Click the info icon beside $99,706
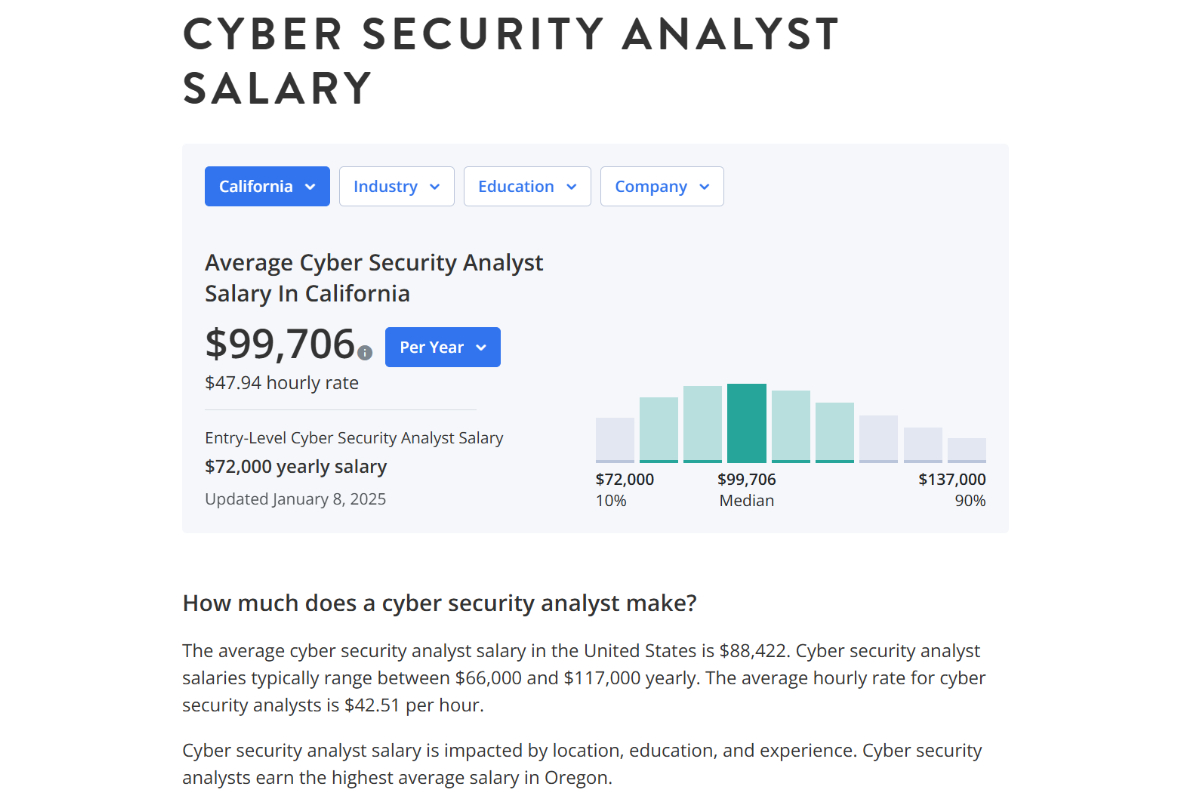Image resolution: width=1200 pixels, height=800 pixels. click(x=365, y=353)
